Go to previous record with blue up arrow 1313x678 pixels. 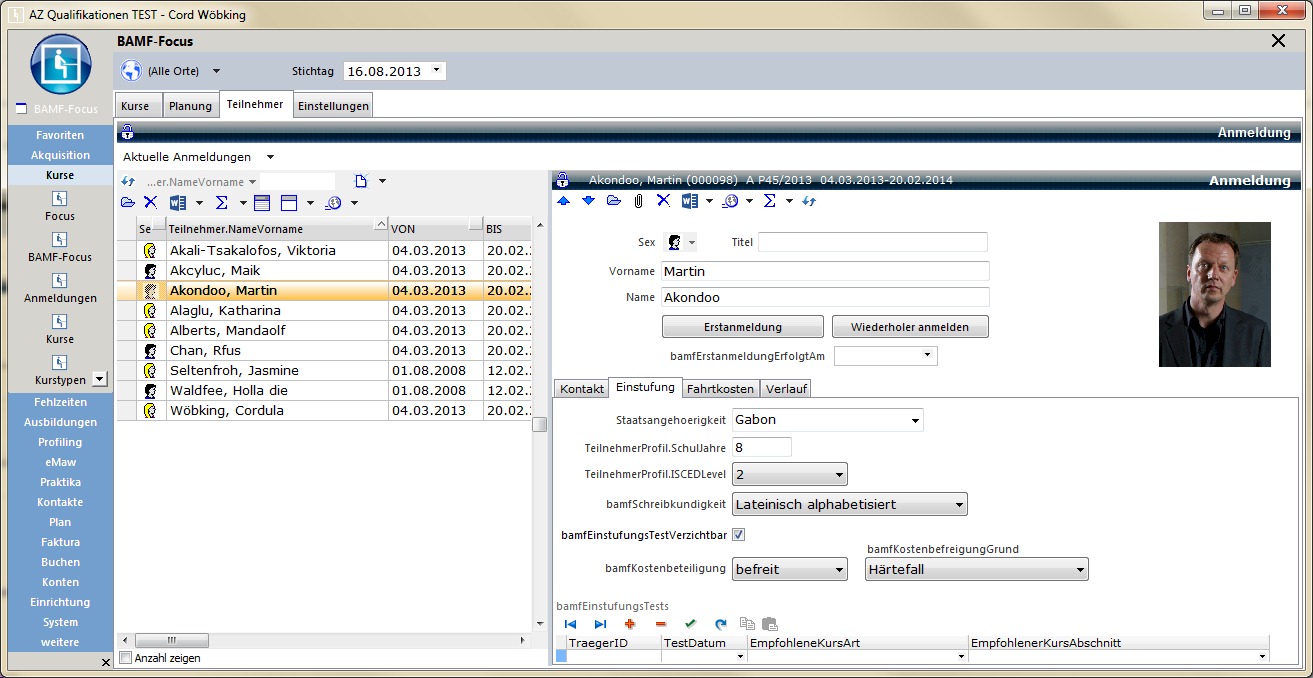(x=564, y=201)
